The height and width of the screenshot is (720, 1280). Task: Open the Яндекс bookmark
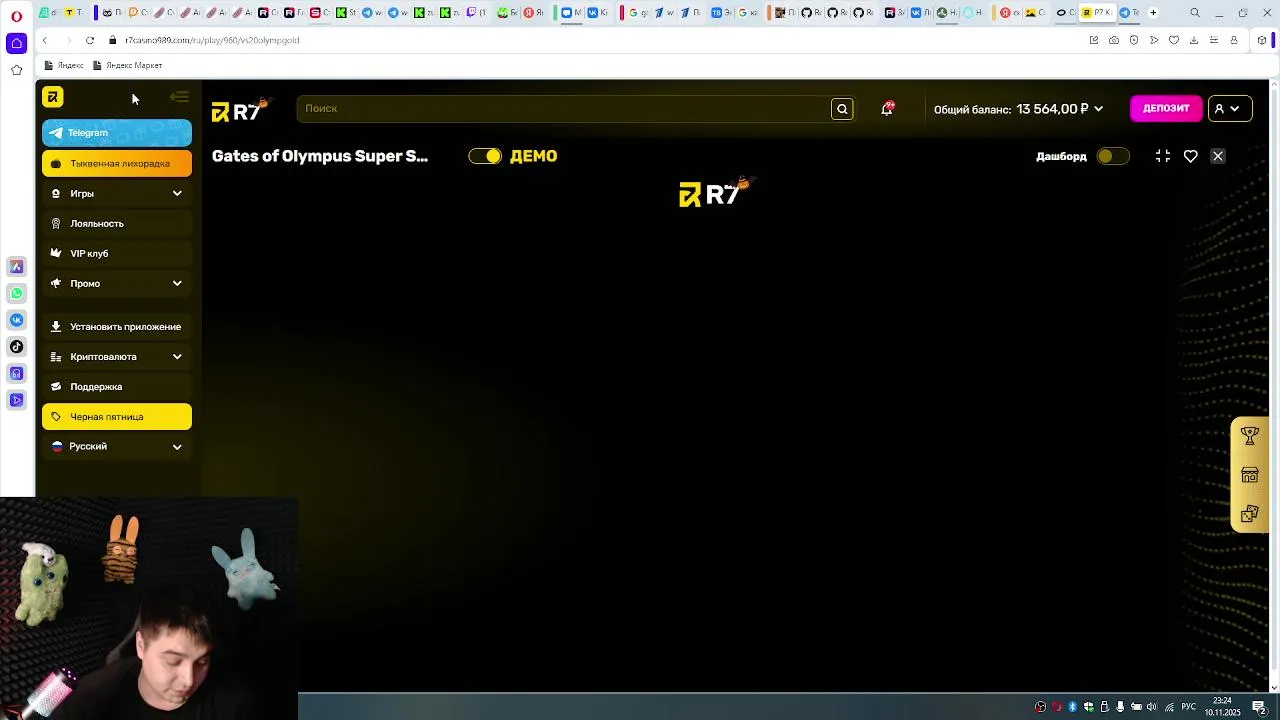coord(63,65)
